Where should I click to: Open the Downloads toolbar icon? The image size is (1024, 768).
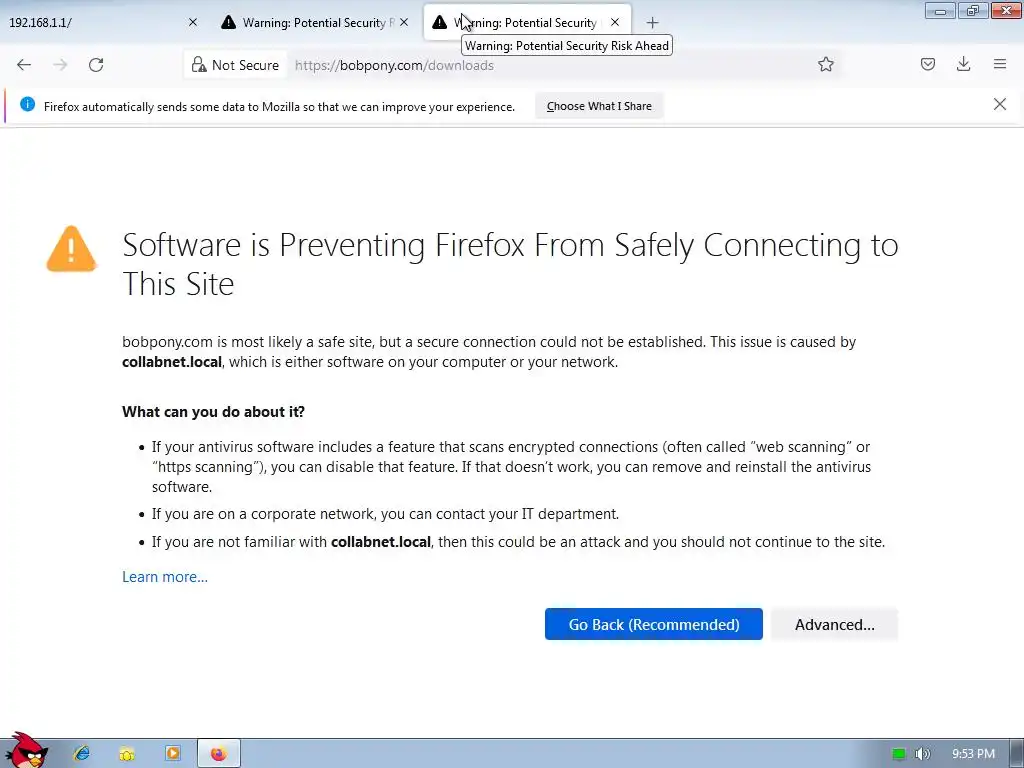point(963,65)
